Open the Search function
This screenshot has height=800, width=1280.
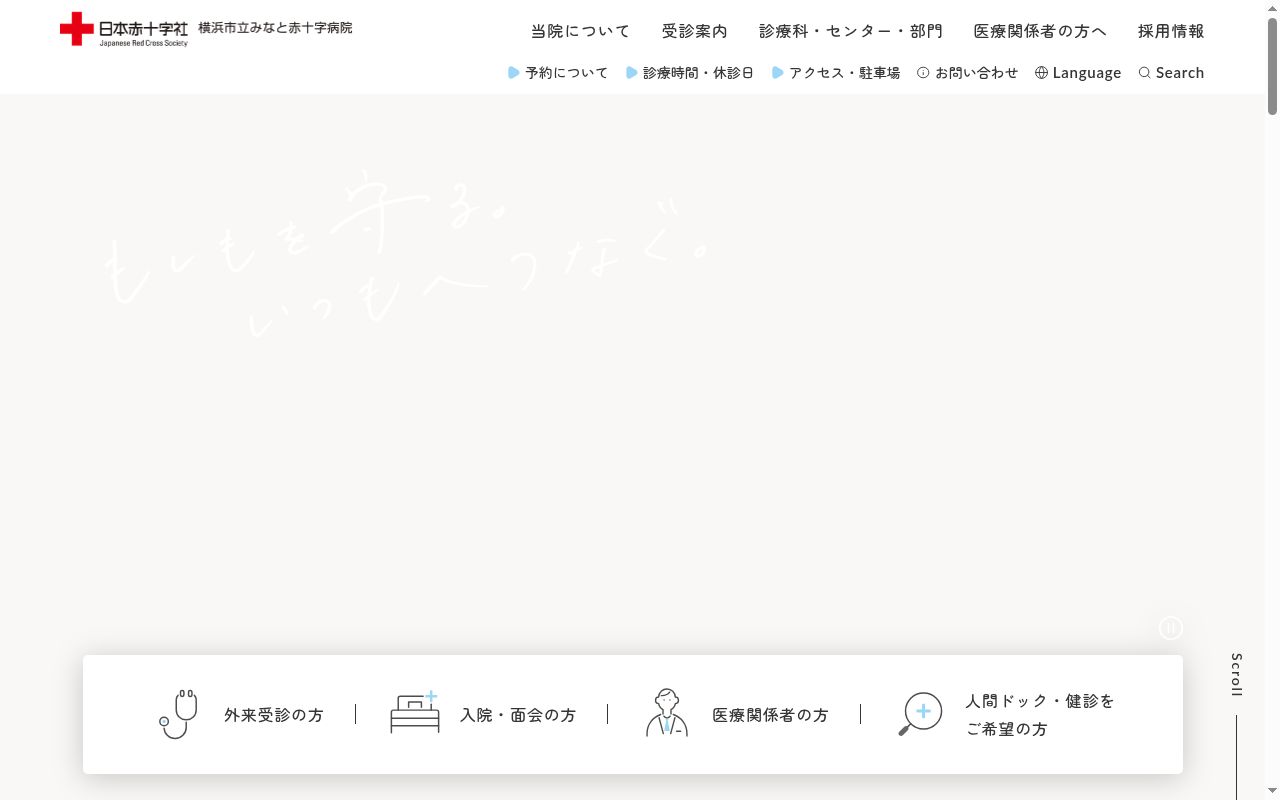tap(1171, 73)
